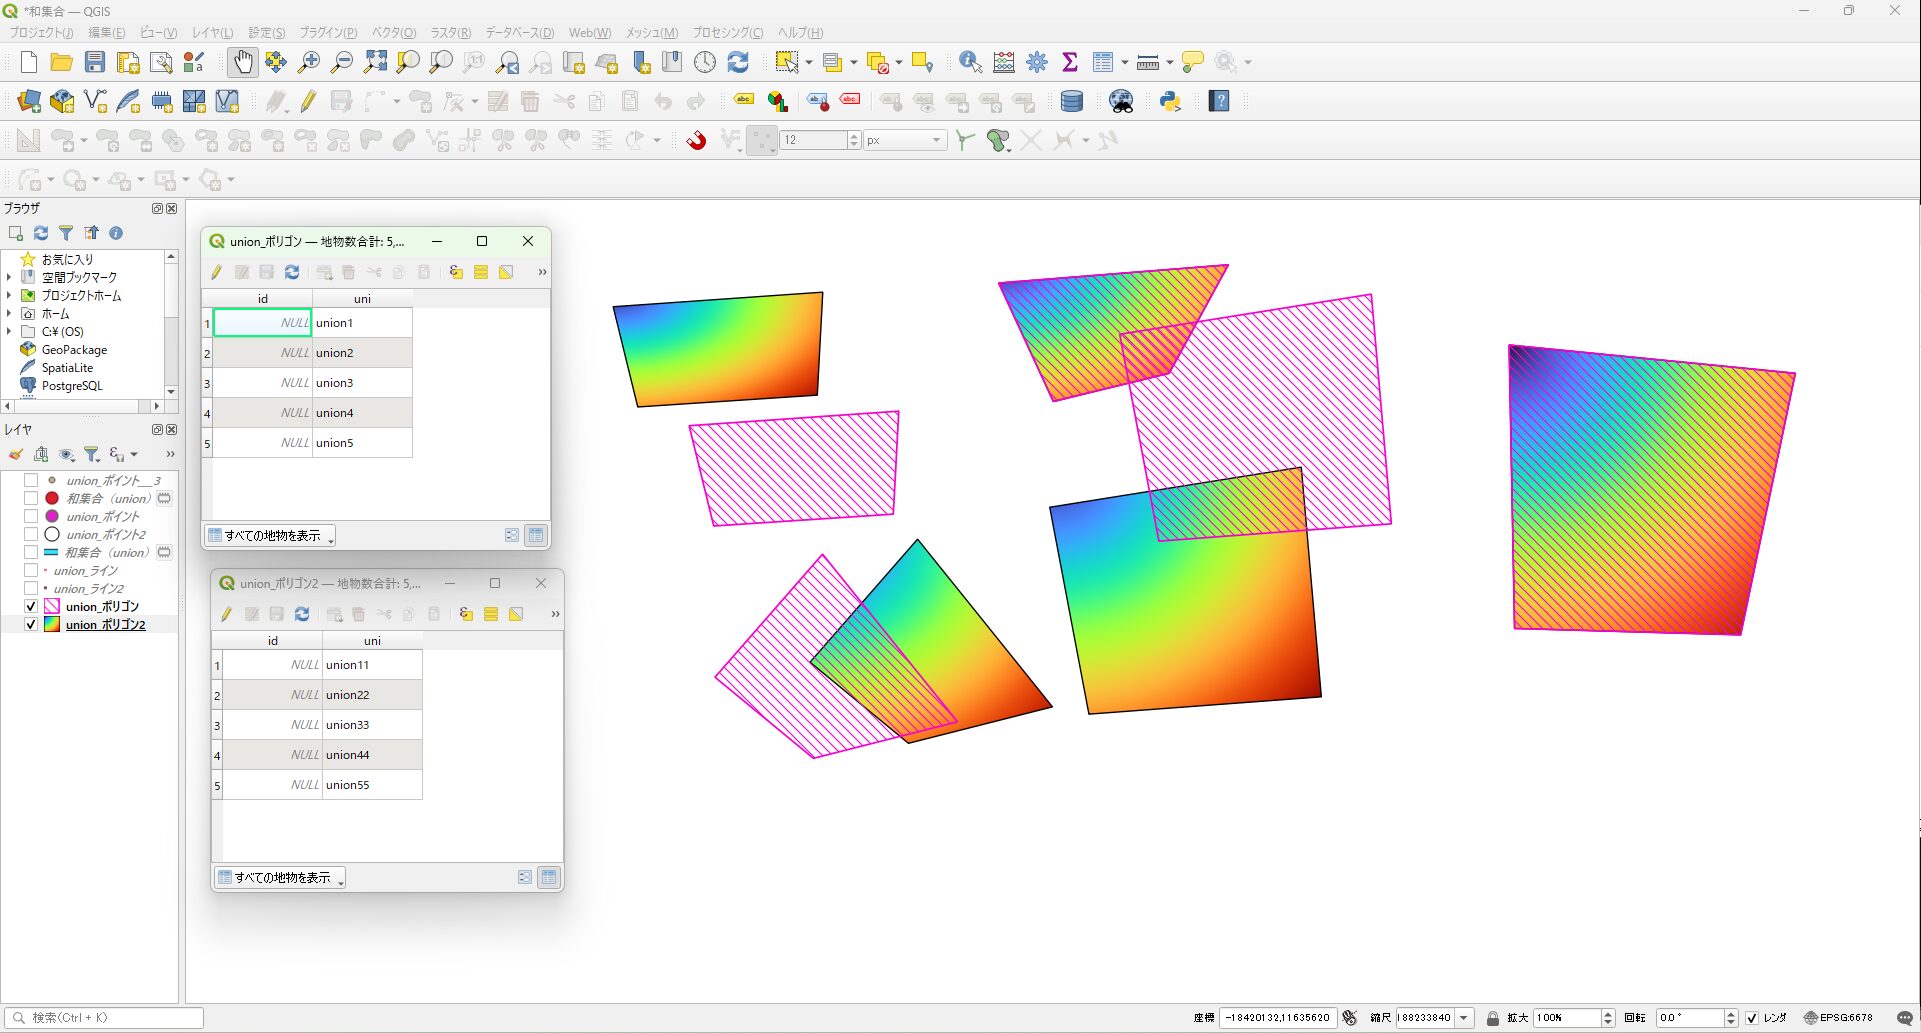Click the Refresh map icon
This screenshot has width=1921, height=1033.
[738, 62]
